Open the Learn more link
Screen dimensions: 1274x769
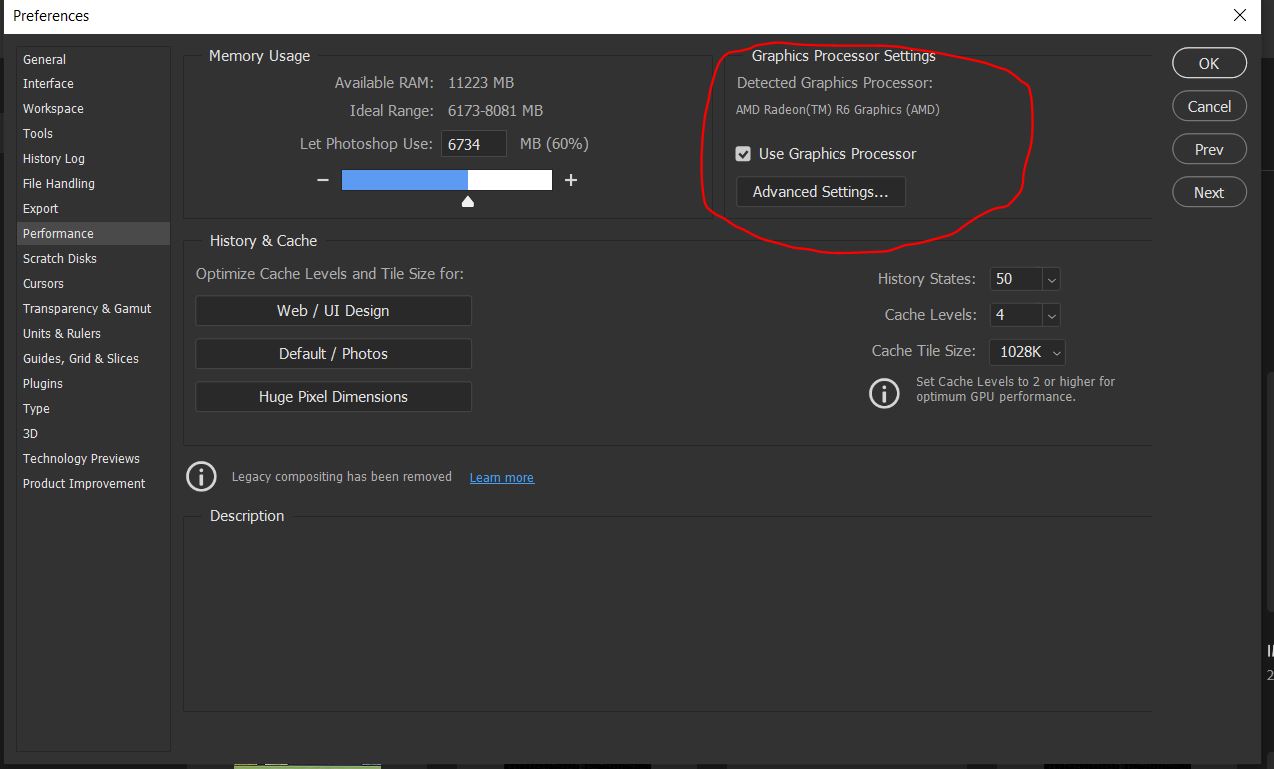point(501,477)
